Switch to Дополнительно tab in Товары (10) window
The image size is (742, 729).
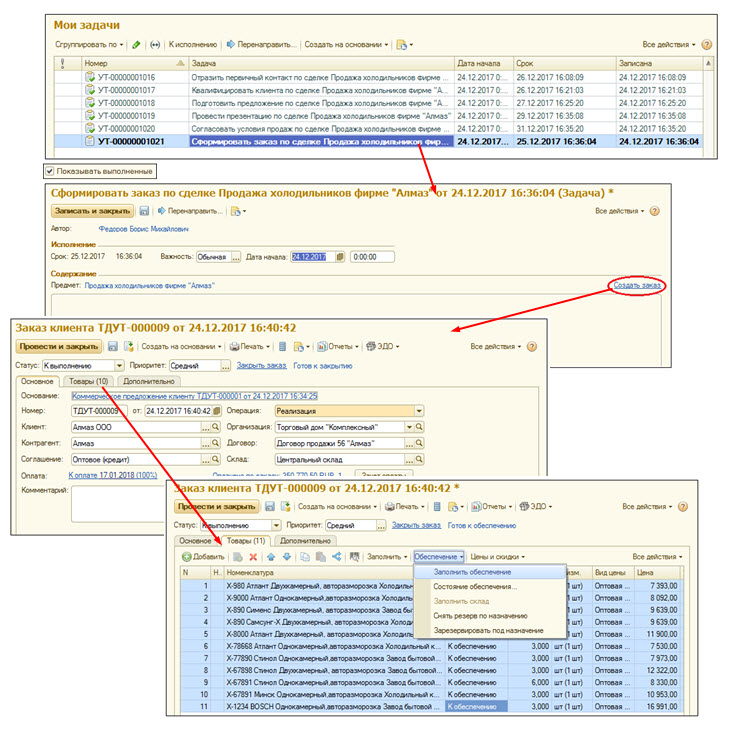149,381
